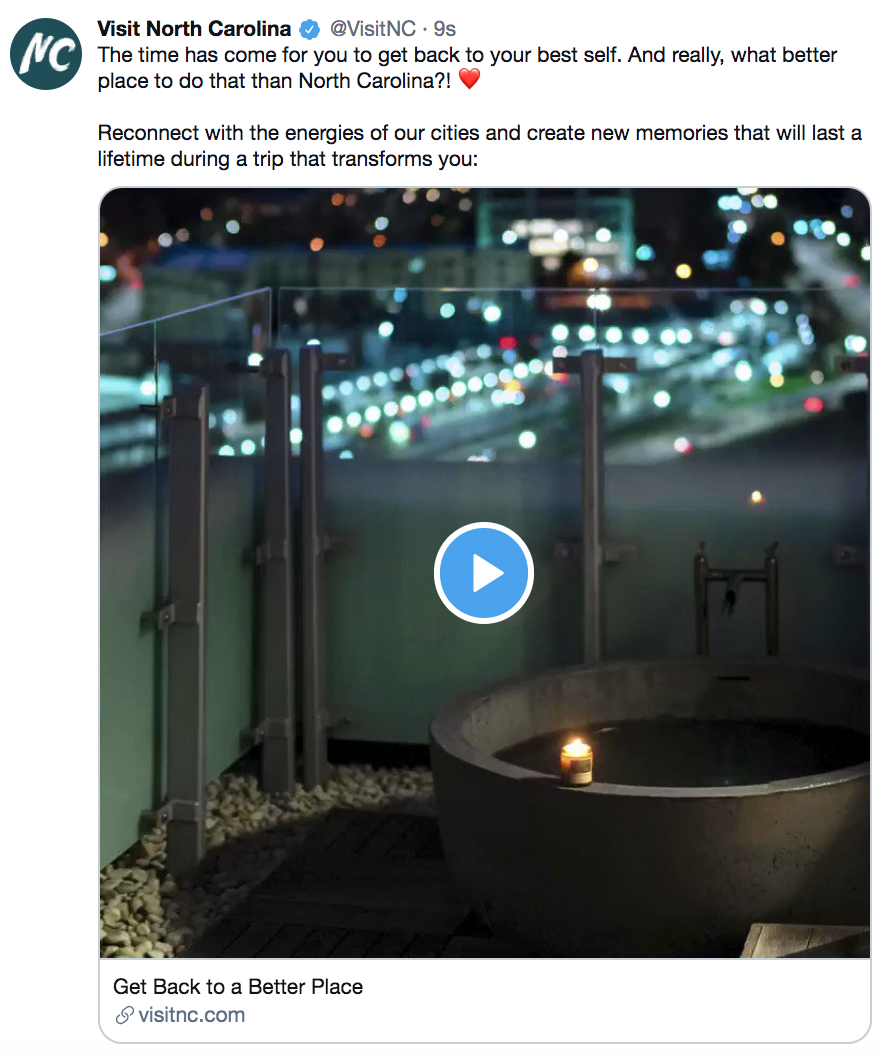
Task: Play the video with the blue play button
Action: 484,573
